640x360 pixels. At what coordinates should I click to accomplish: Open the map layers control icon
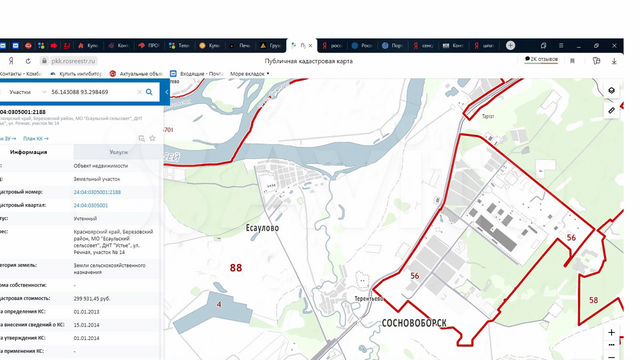pos(611,90)
